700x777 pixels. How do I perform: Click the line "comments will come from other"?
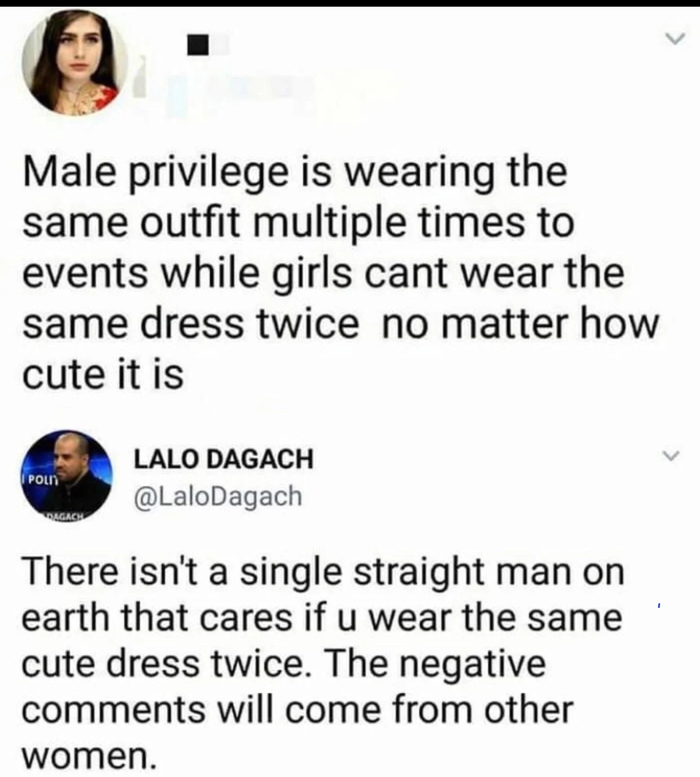coord(298,709)
